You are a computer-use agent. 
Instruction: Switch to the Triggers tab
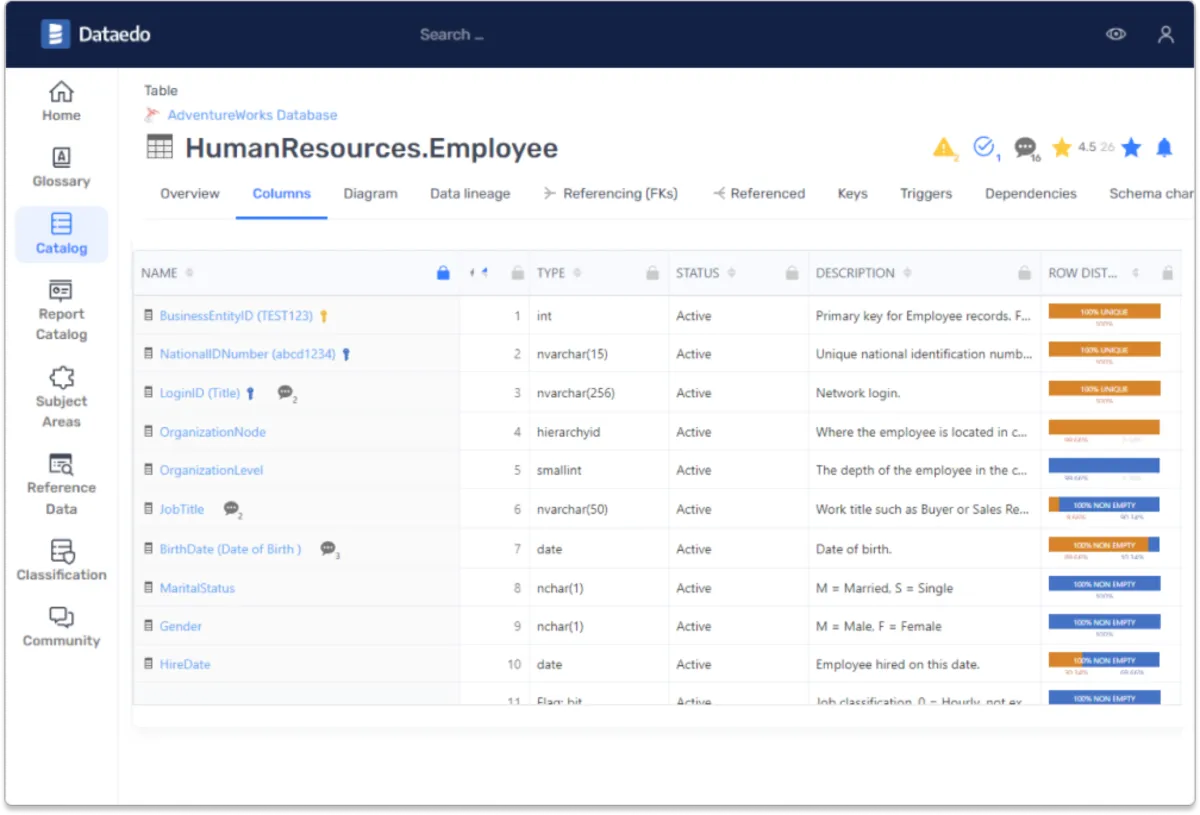coord(926,194)
